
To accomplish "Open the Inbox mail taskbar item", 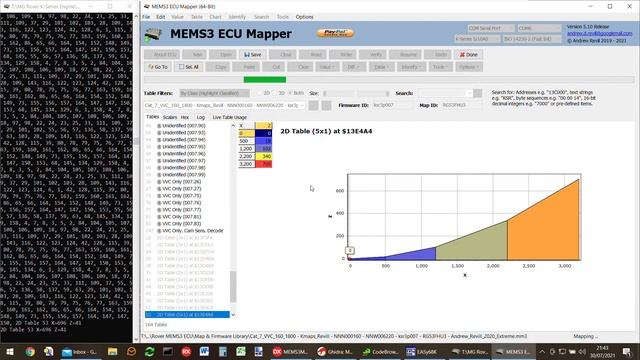I will [x=80, y=351].
